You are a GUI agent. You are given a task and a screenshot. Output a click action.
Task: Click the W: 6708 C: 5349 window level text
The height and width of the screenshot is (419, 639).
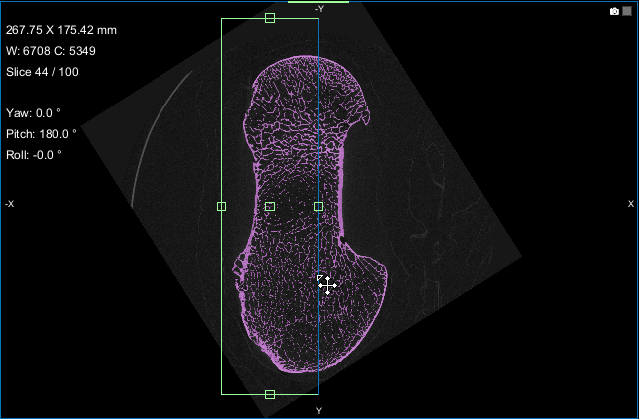50,51
